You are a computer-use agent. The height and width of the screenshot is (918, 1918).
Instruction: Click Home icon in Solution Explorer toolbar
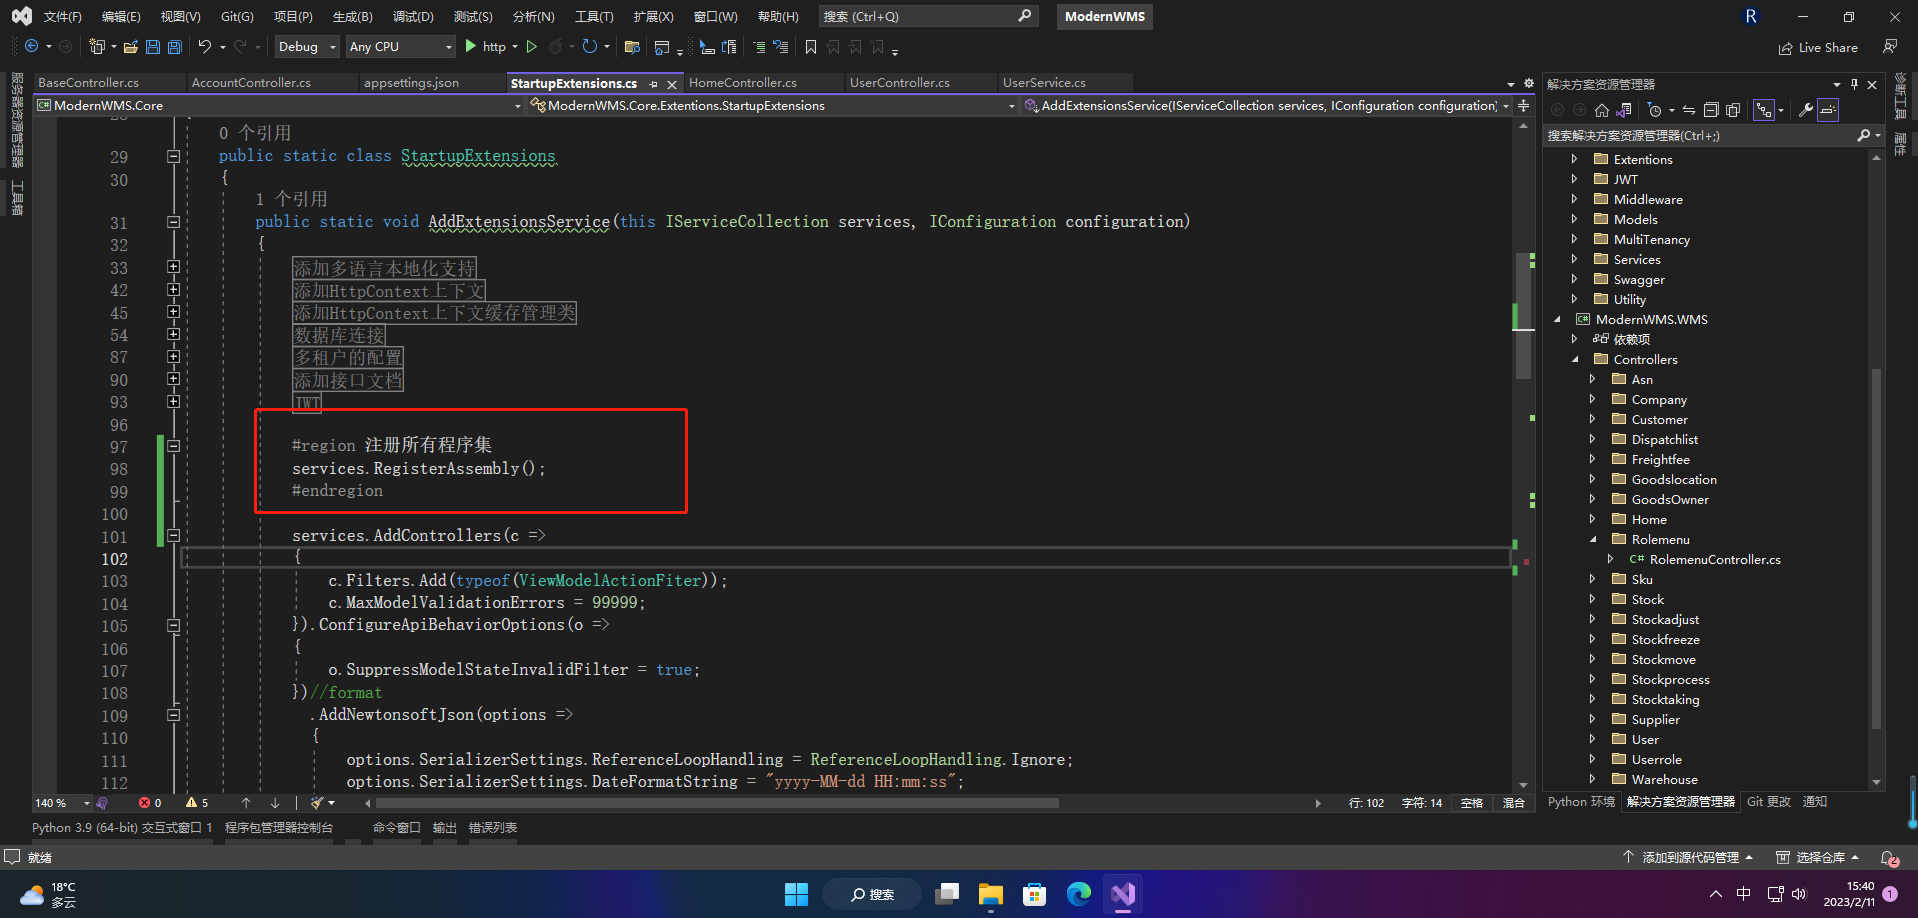point(1602,110)
